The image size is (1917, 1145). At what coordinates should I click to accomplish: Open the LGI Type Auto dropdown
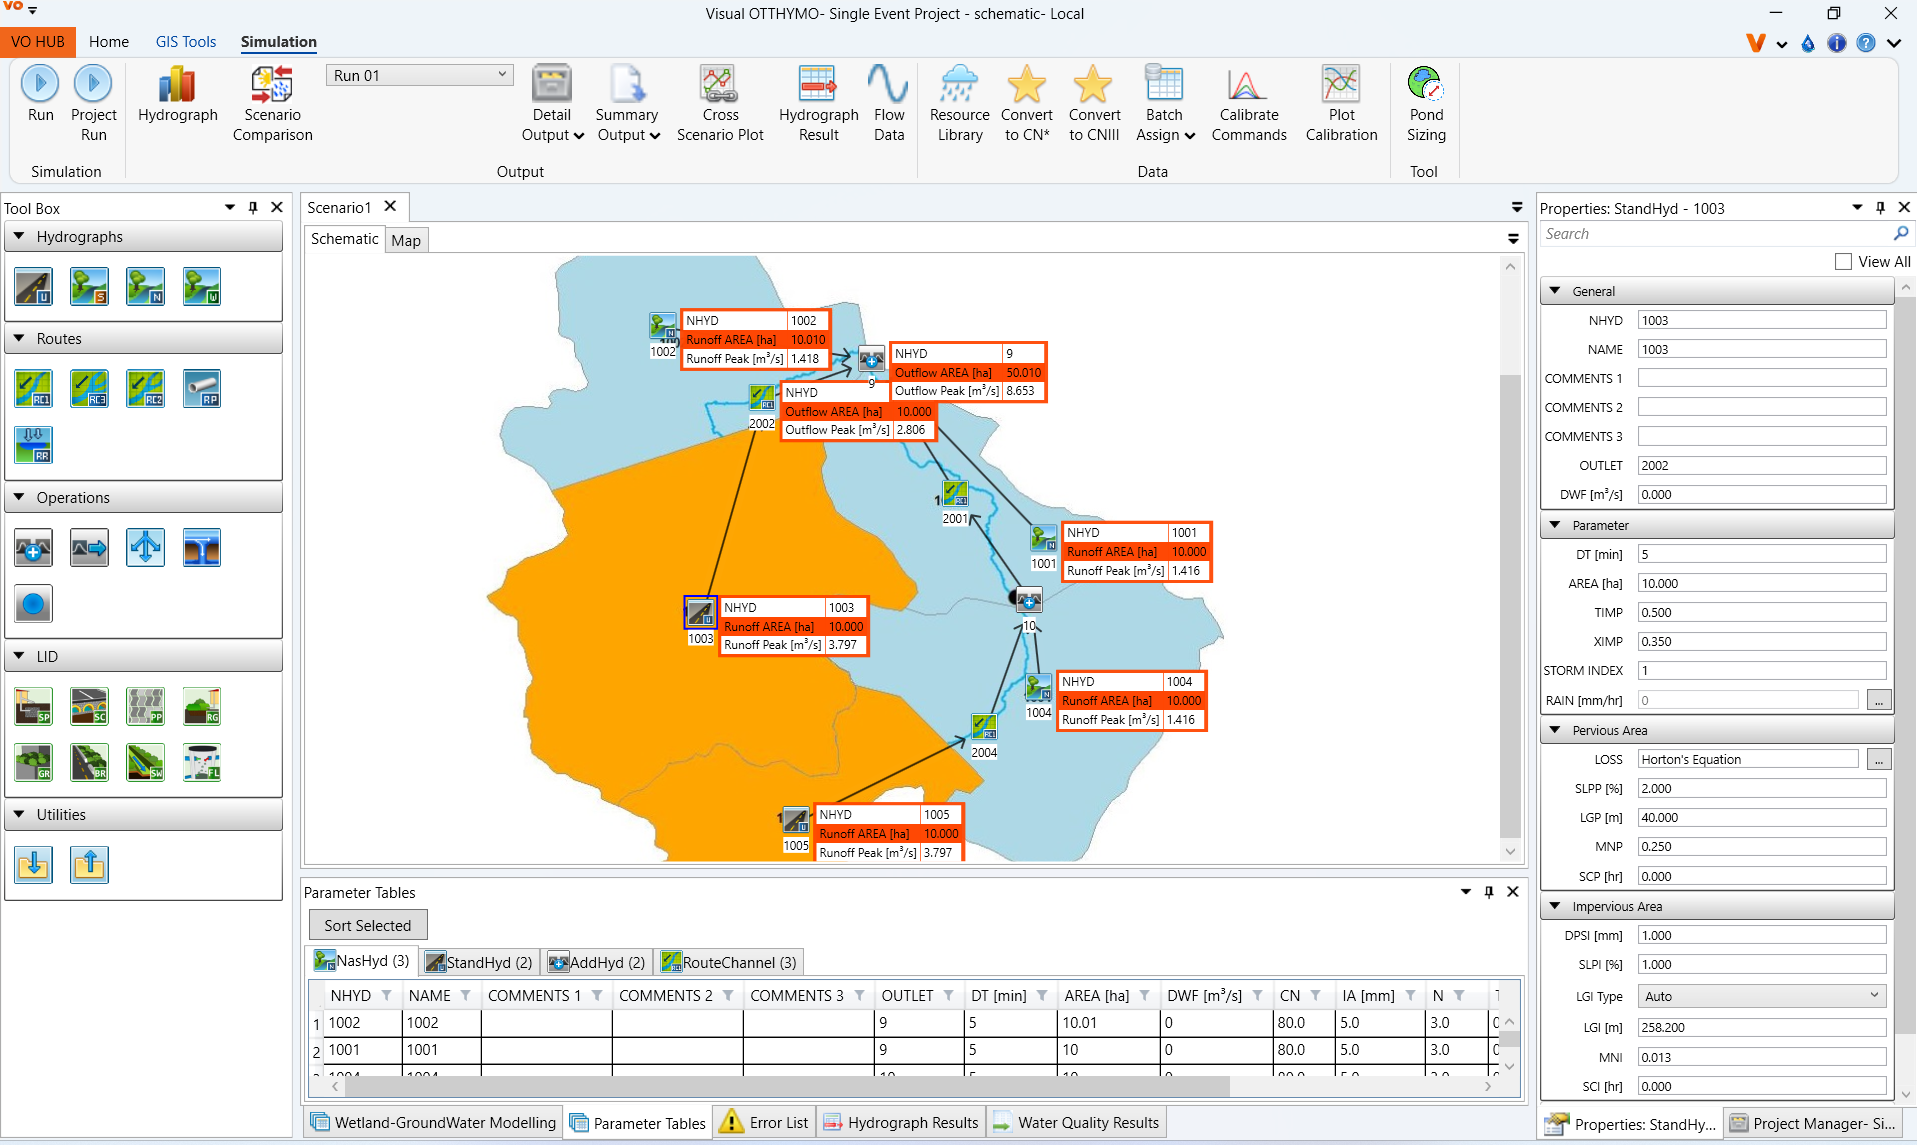pos(1761,996)
